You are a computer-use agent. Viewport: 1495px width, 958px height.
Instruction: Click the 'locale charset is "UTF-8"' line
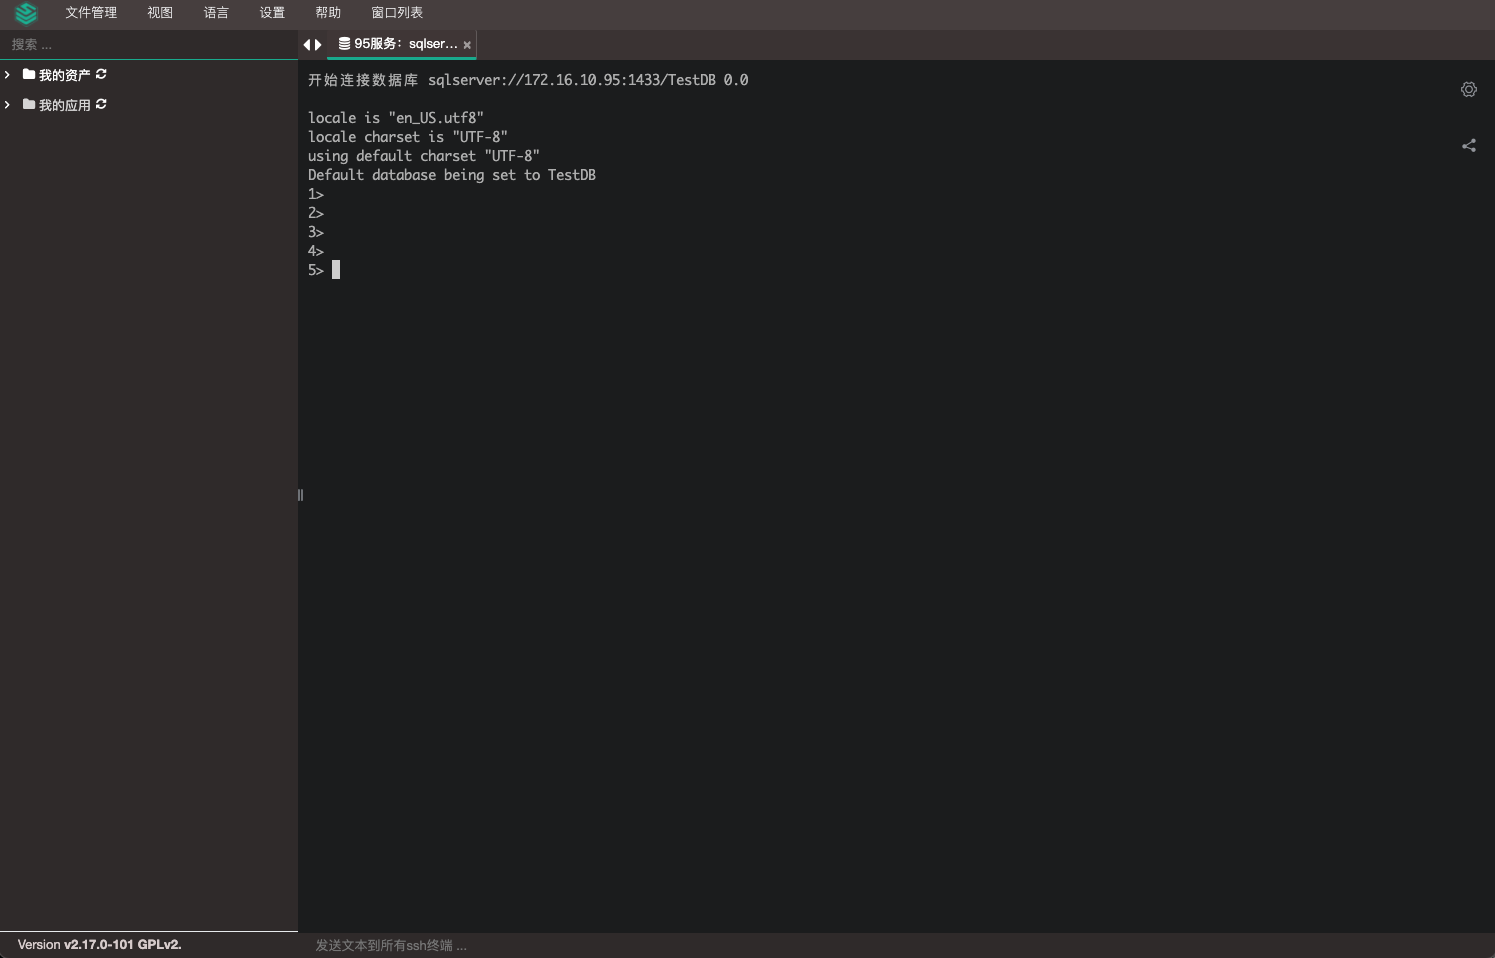coord(408,137)
